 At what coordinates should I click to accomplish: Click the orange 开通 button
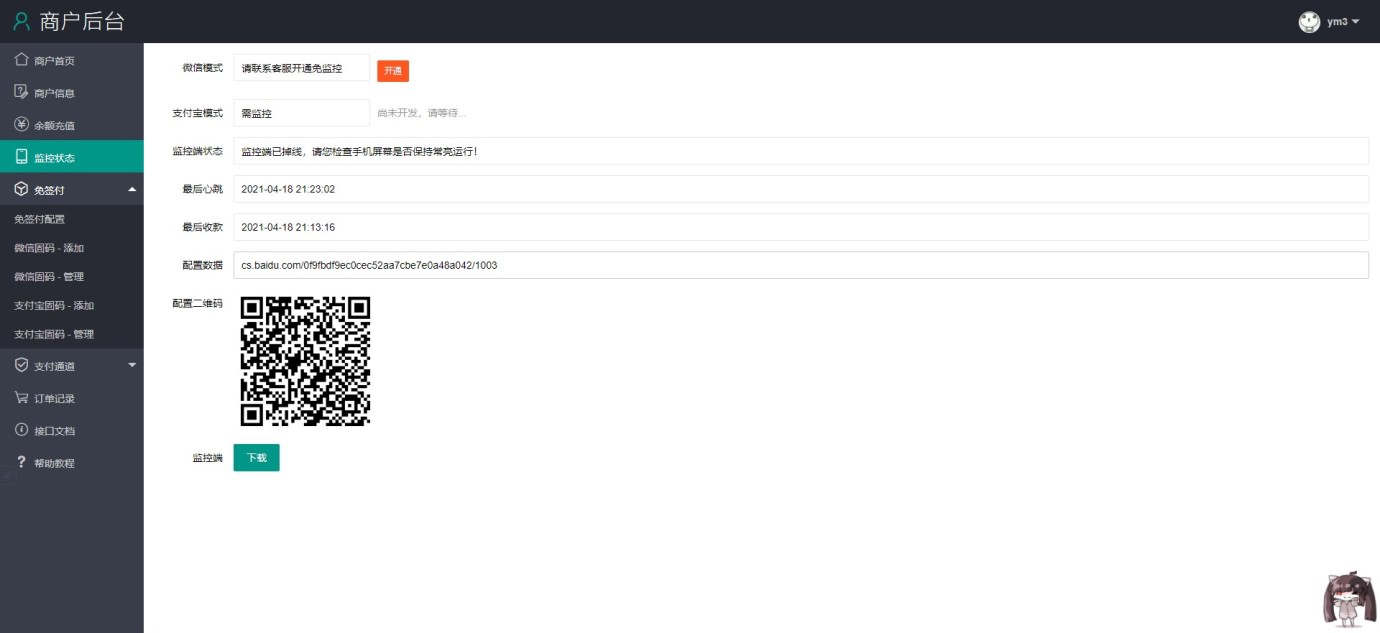coord(393,71)
